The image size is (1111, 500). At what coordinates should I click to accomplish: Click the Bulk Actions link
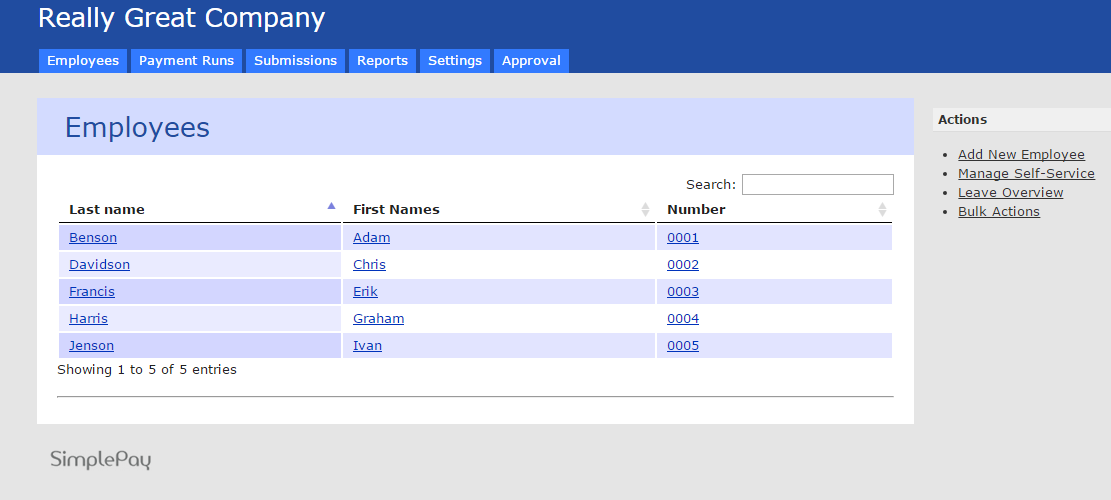[998, 211]
